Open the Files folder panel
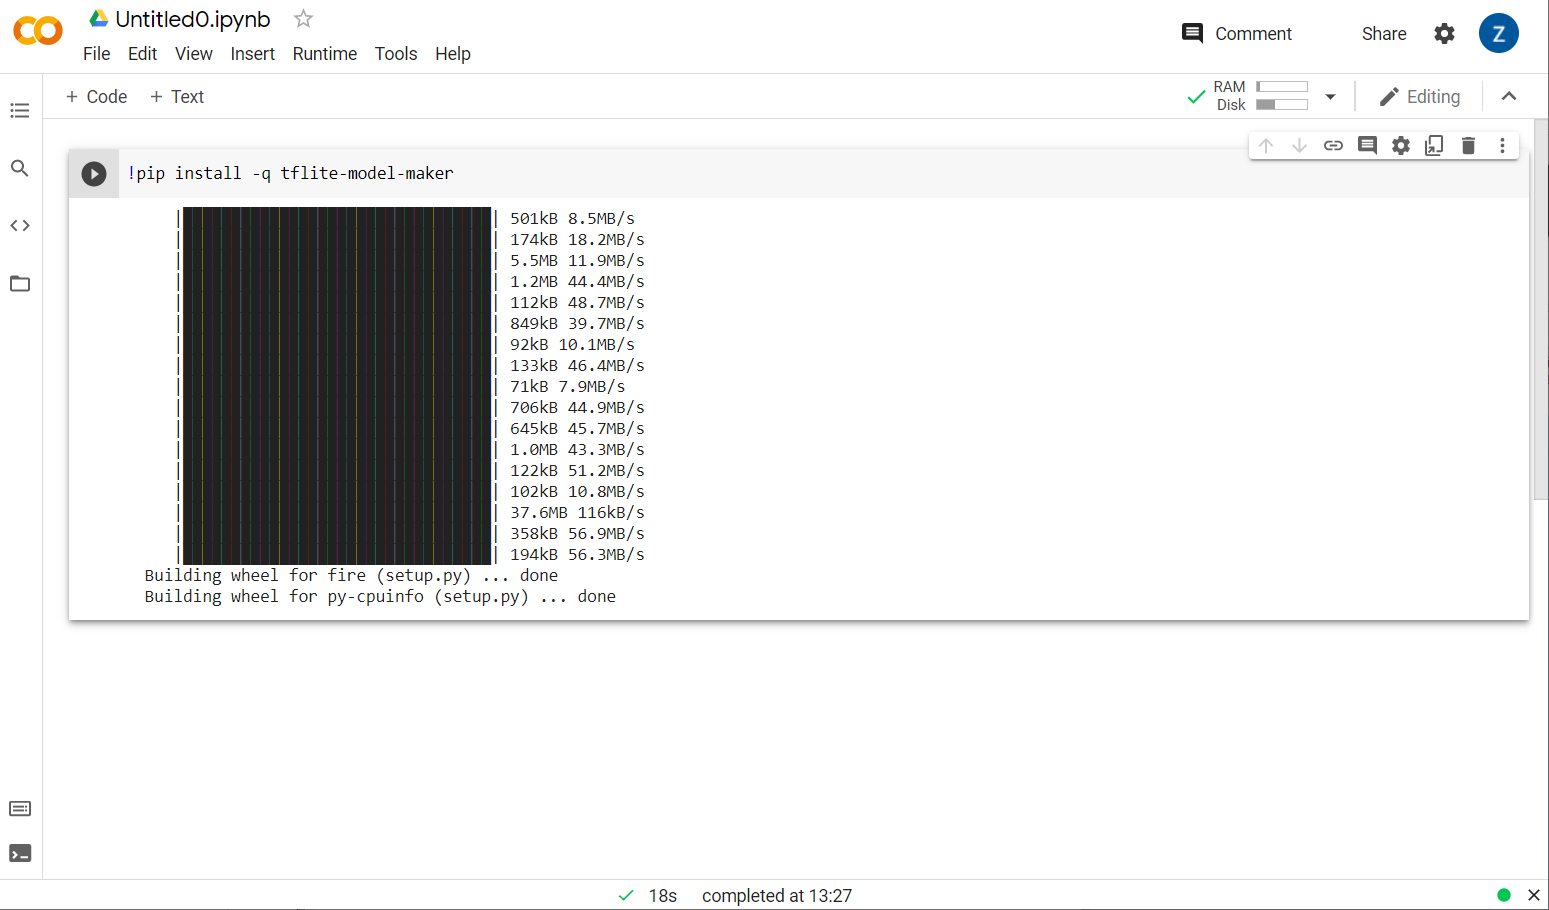1549x910 pixels. (20, 284)
